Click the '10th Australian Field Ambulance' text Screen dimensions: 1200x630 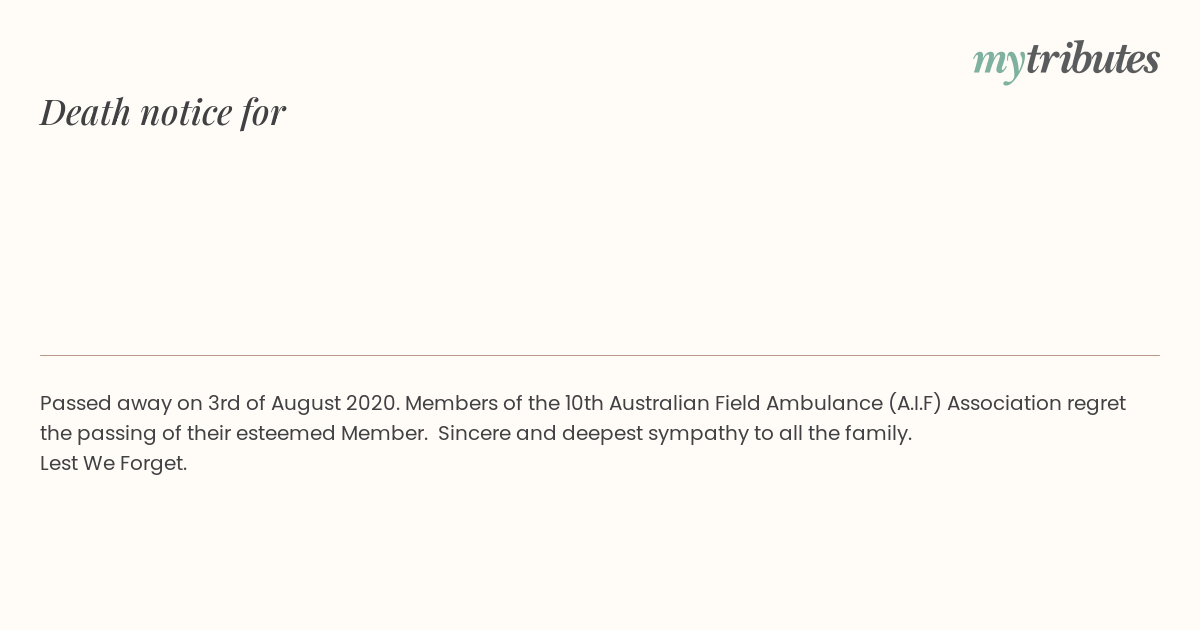tap(723, 403)
